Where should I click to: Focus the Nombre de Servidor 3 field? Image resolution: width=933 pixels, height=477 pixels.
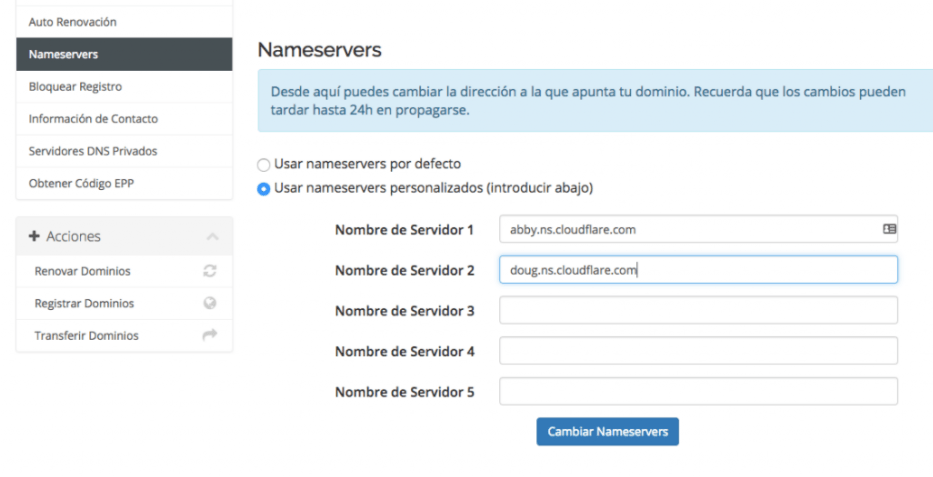pyautogui.click(x=698, y=310)
